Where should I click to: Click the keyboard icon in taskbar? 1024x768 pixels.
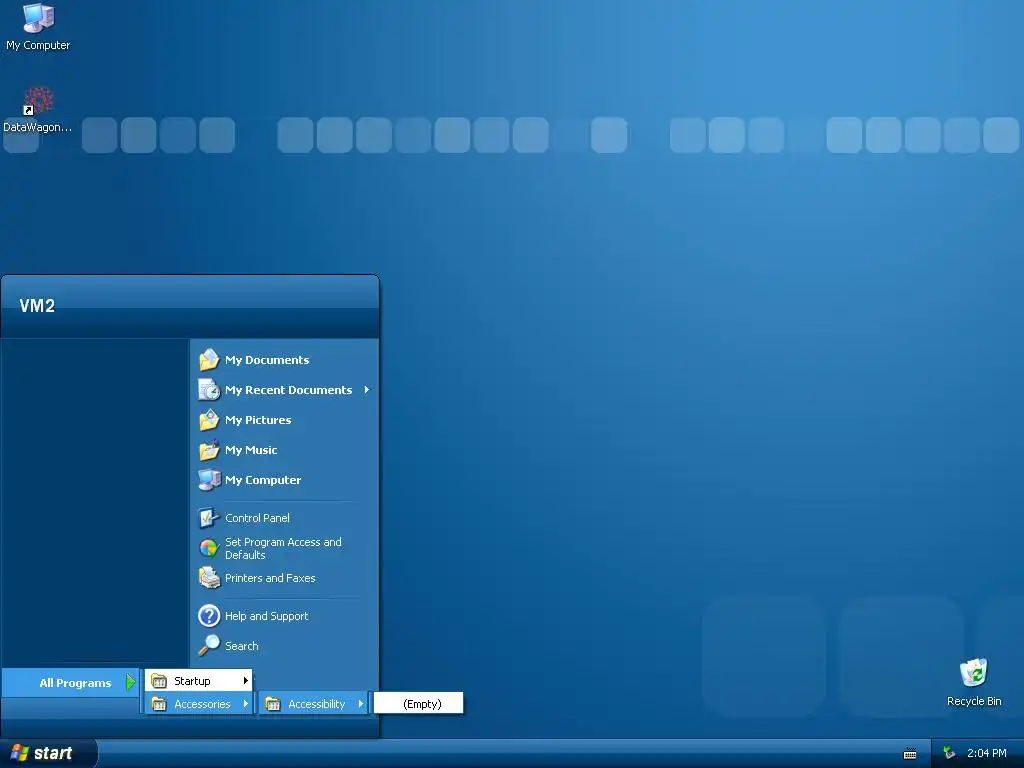[910, 754]
